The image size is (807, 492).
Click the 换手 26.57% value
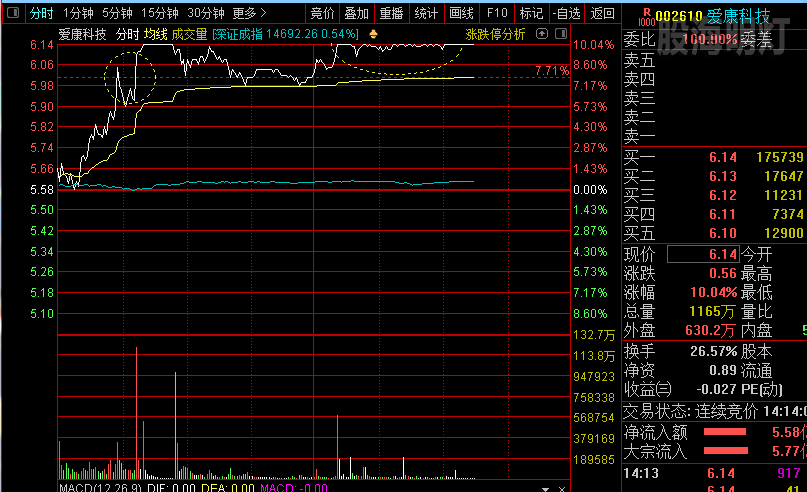713,352
